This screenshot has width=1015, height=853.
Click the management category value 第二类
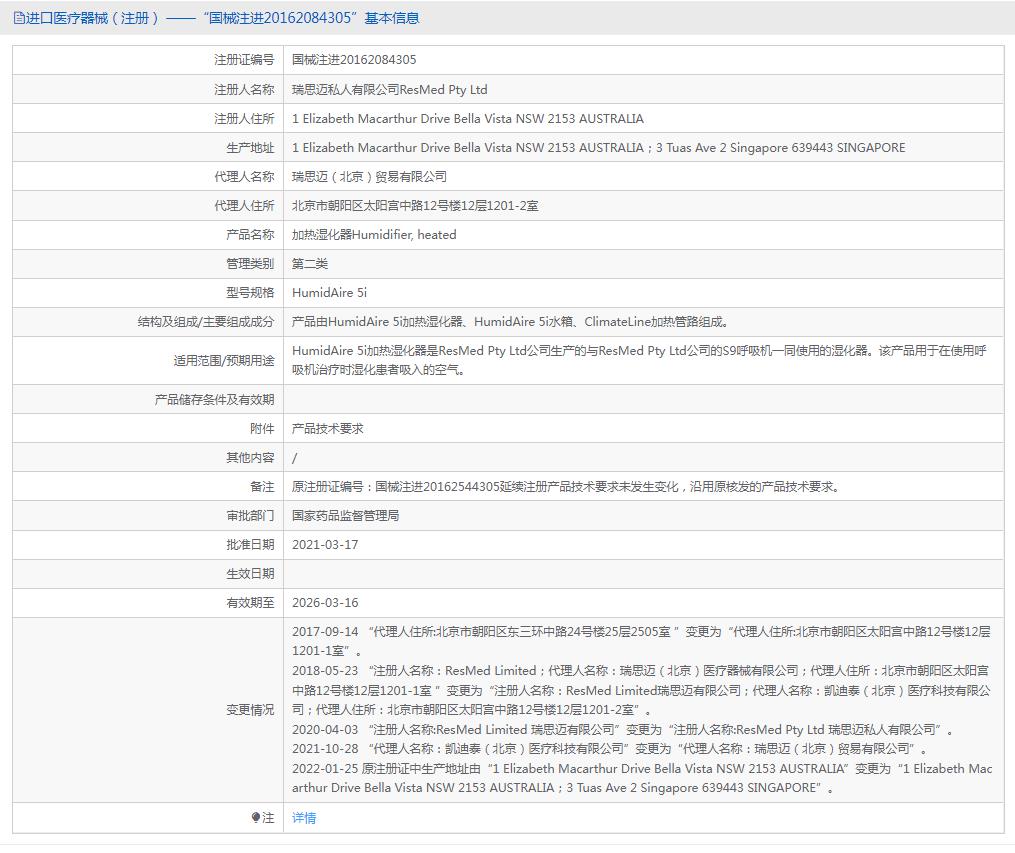310,263
